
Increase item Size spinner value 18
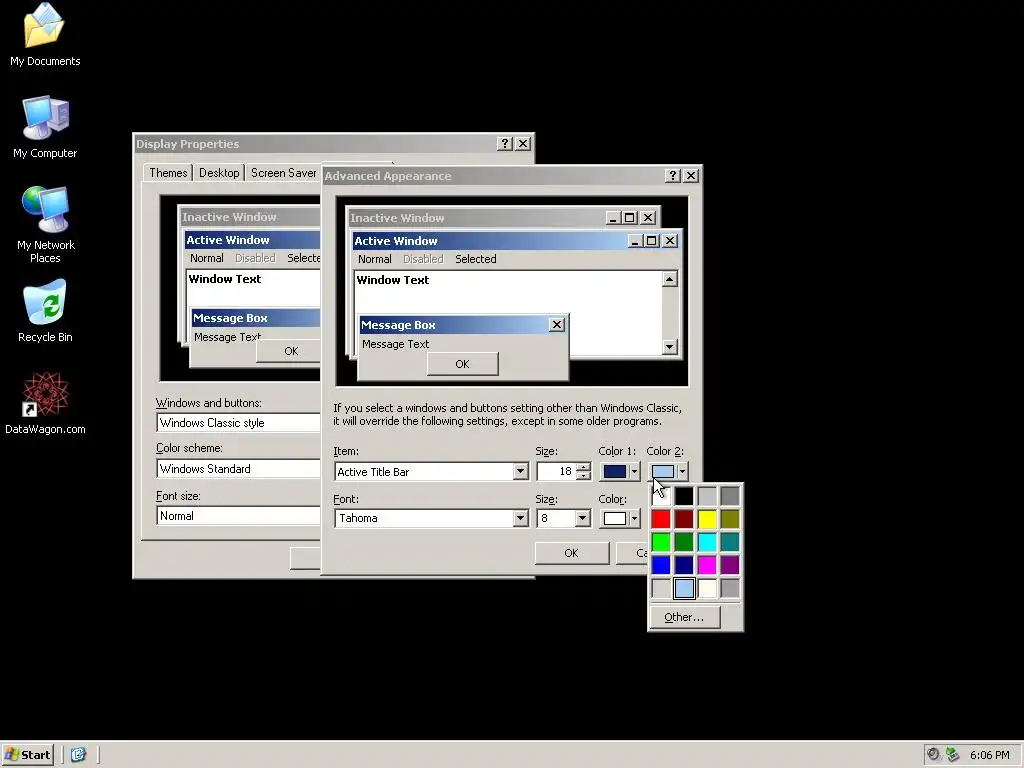click(583, 466)
